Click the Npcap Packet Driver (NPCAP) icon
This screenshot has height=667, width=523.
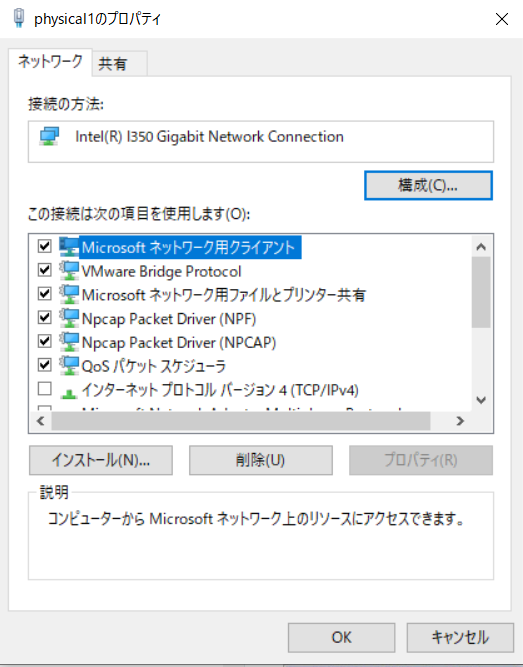[x=69, y=342]
